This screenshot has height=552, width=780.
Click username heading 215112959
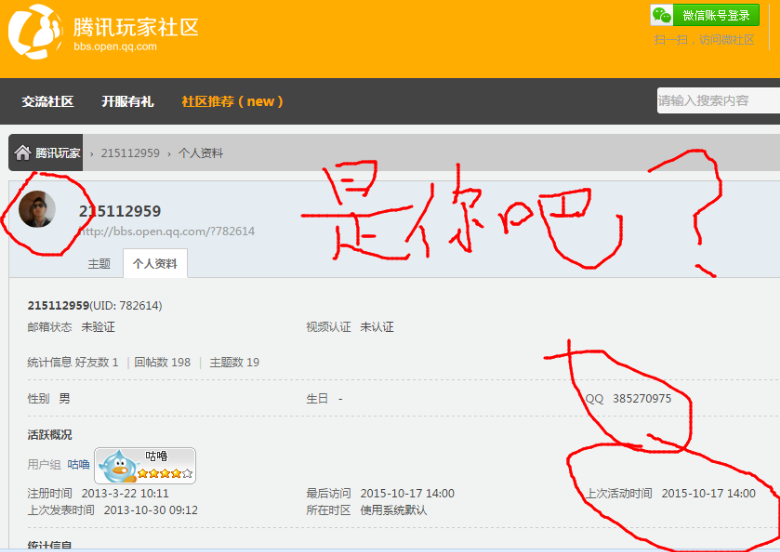point(120,211)
